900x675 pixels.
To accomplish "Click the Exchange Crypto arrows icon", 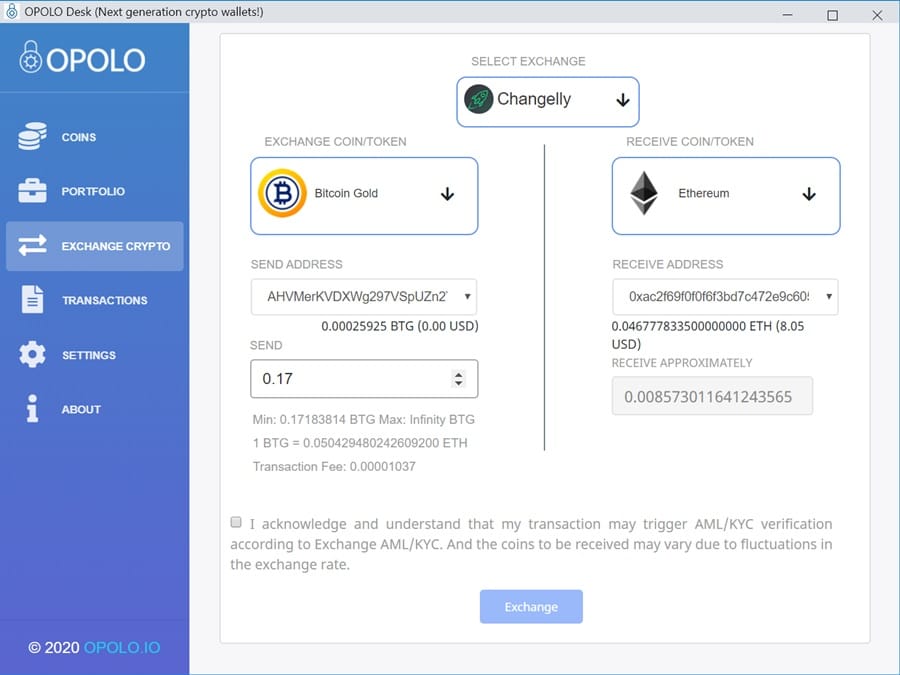I will click(32, 246).
